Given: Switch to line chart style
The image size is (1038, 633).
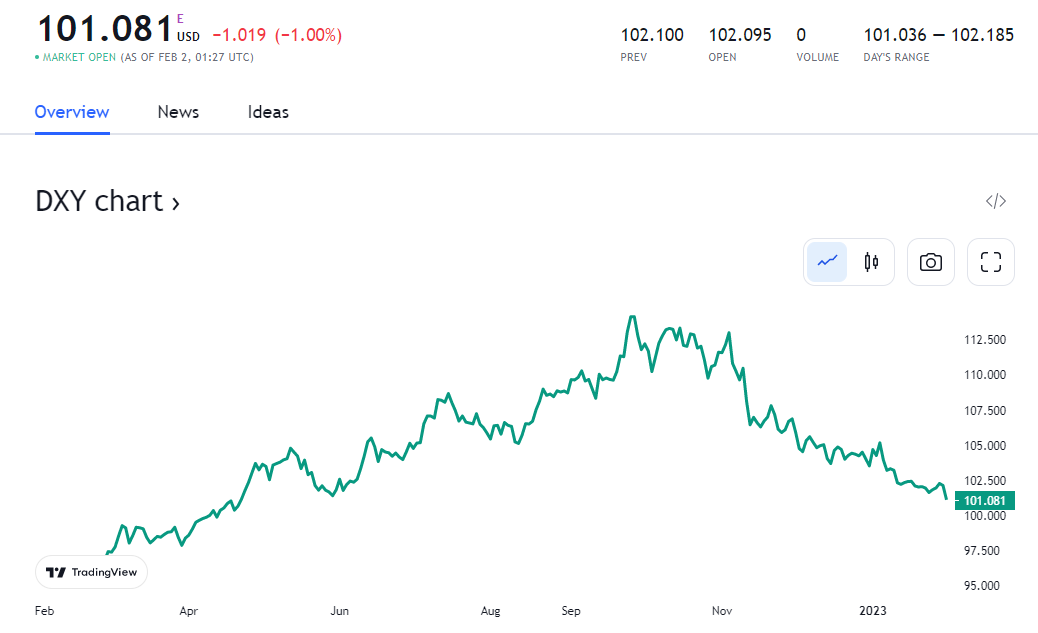Looking at the screenshot, I should (827, 262).
